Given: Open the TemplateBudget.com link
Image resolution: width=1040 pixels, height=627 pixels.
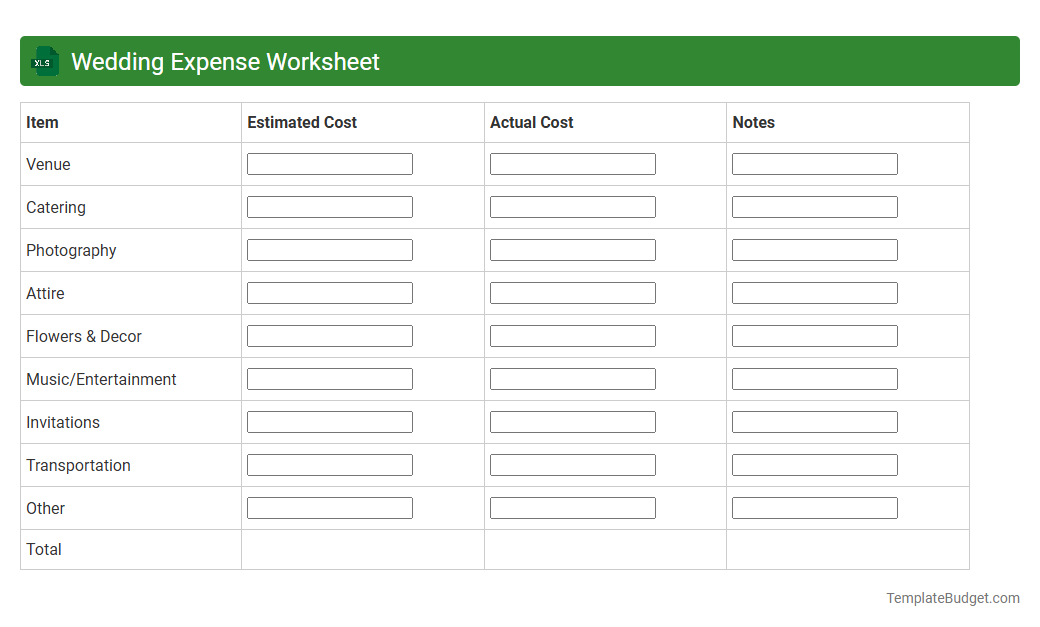Looking at the screenshot, I should pyautogui.click(x=952, y=598).
